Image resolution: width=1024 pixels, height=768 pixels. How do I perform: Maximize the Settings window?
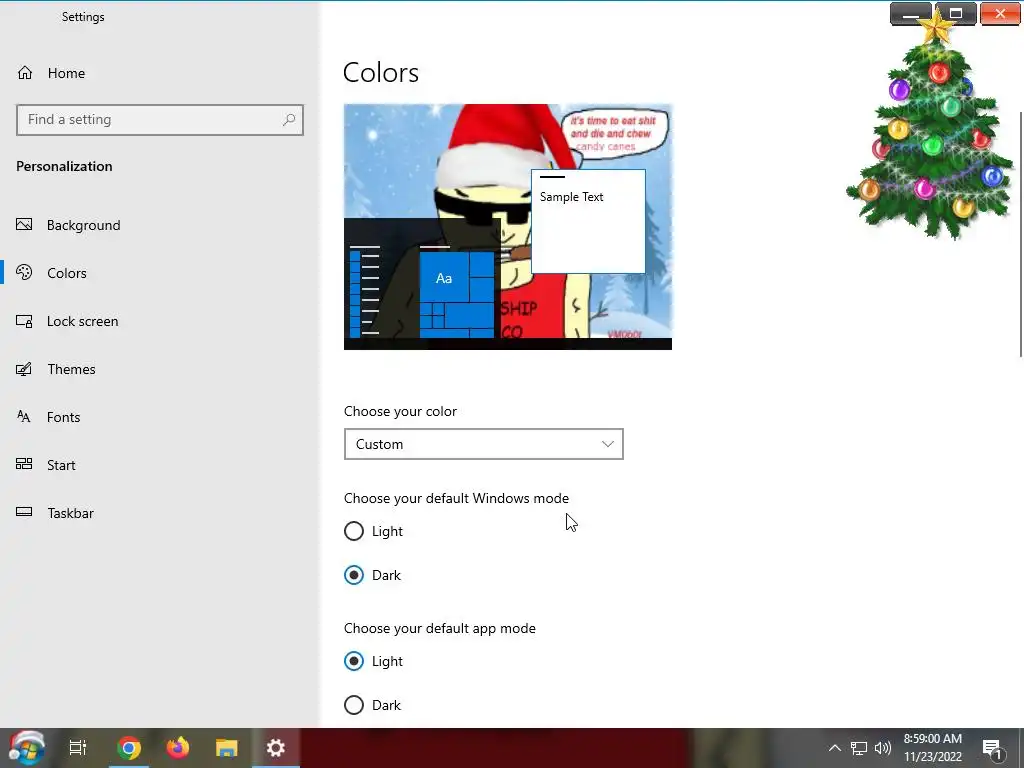point(955,14)
